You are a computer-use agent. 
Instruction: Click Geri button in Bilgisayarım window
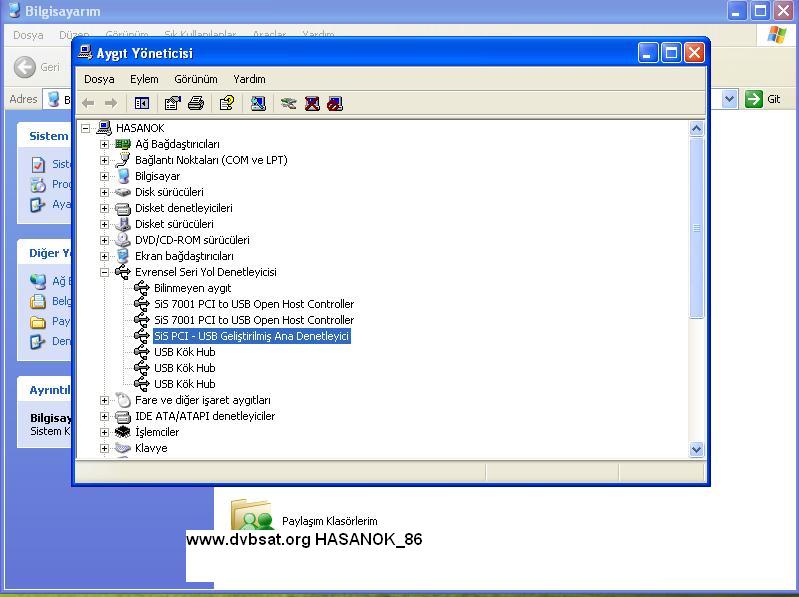[x=37, y=67]
